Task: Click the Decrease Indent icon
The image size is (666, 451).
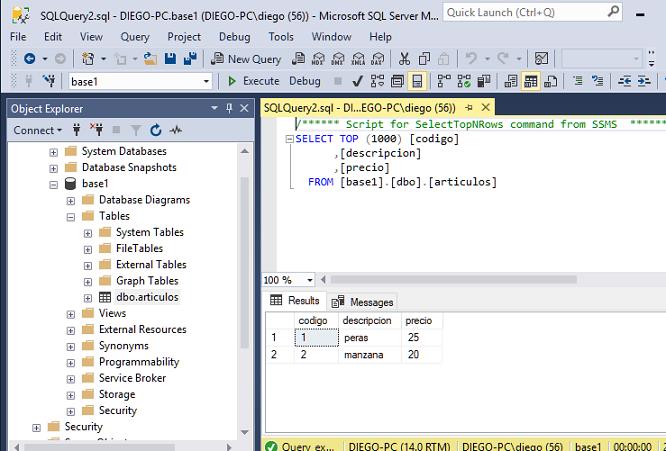Action: coord(624,81)
